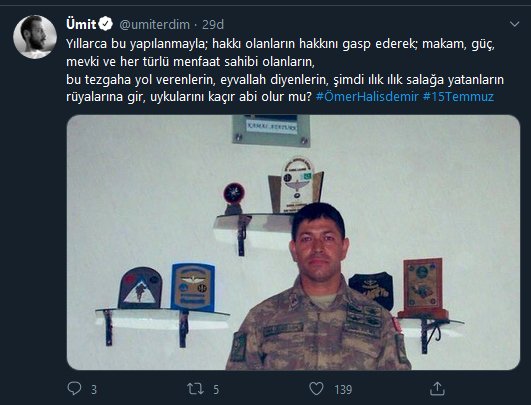Retweet this post via the arrows icon
Image resolution: width=531 pixels, height=405 pixels.
tap(195, 389)
